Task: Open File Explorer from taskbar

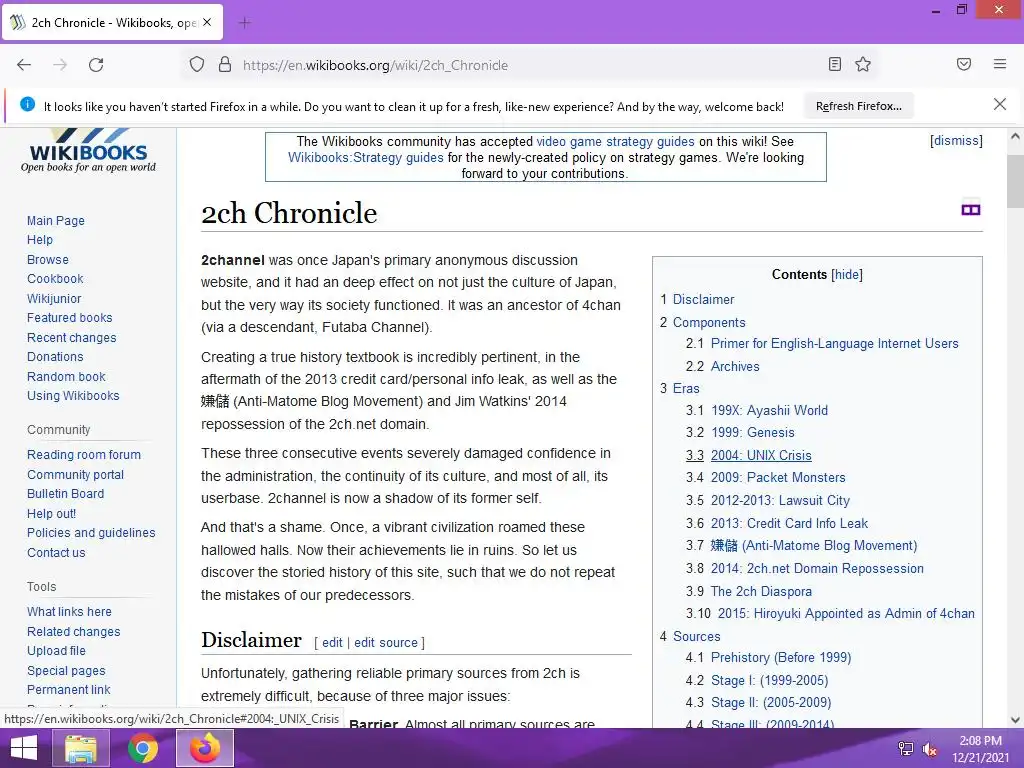Action: pos(81,748)
